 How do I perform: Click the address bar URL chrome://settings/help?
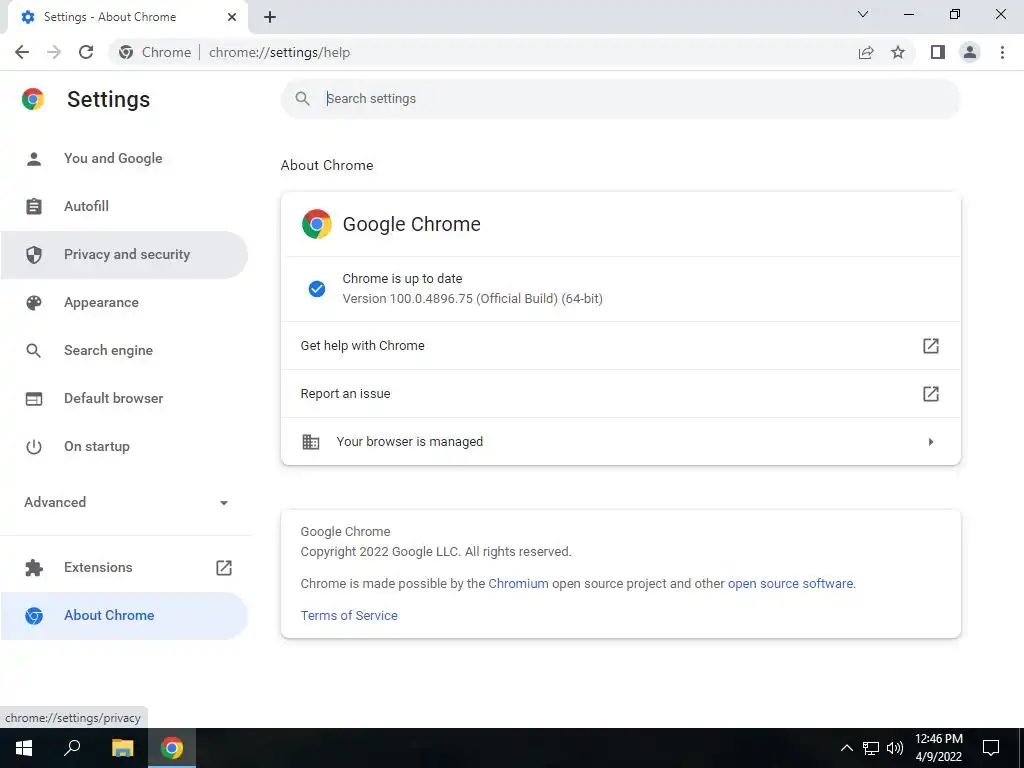coord(280,52)
